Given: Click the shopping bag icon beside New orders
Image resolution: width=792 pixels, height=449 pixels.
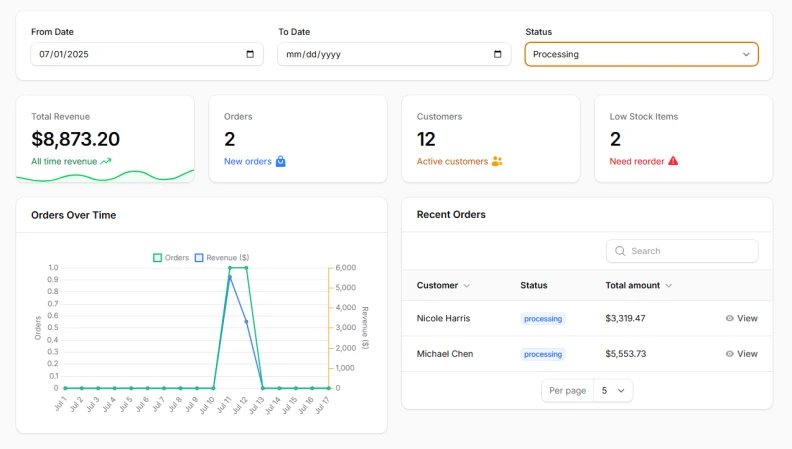Looking at the screenshot, I should [x=280, y=161].
